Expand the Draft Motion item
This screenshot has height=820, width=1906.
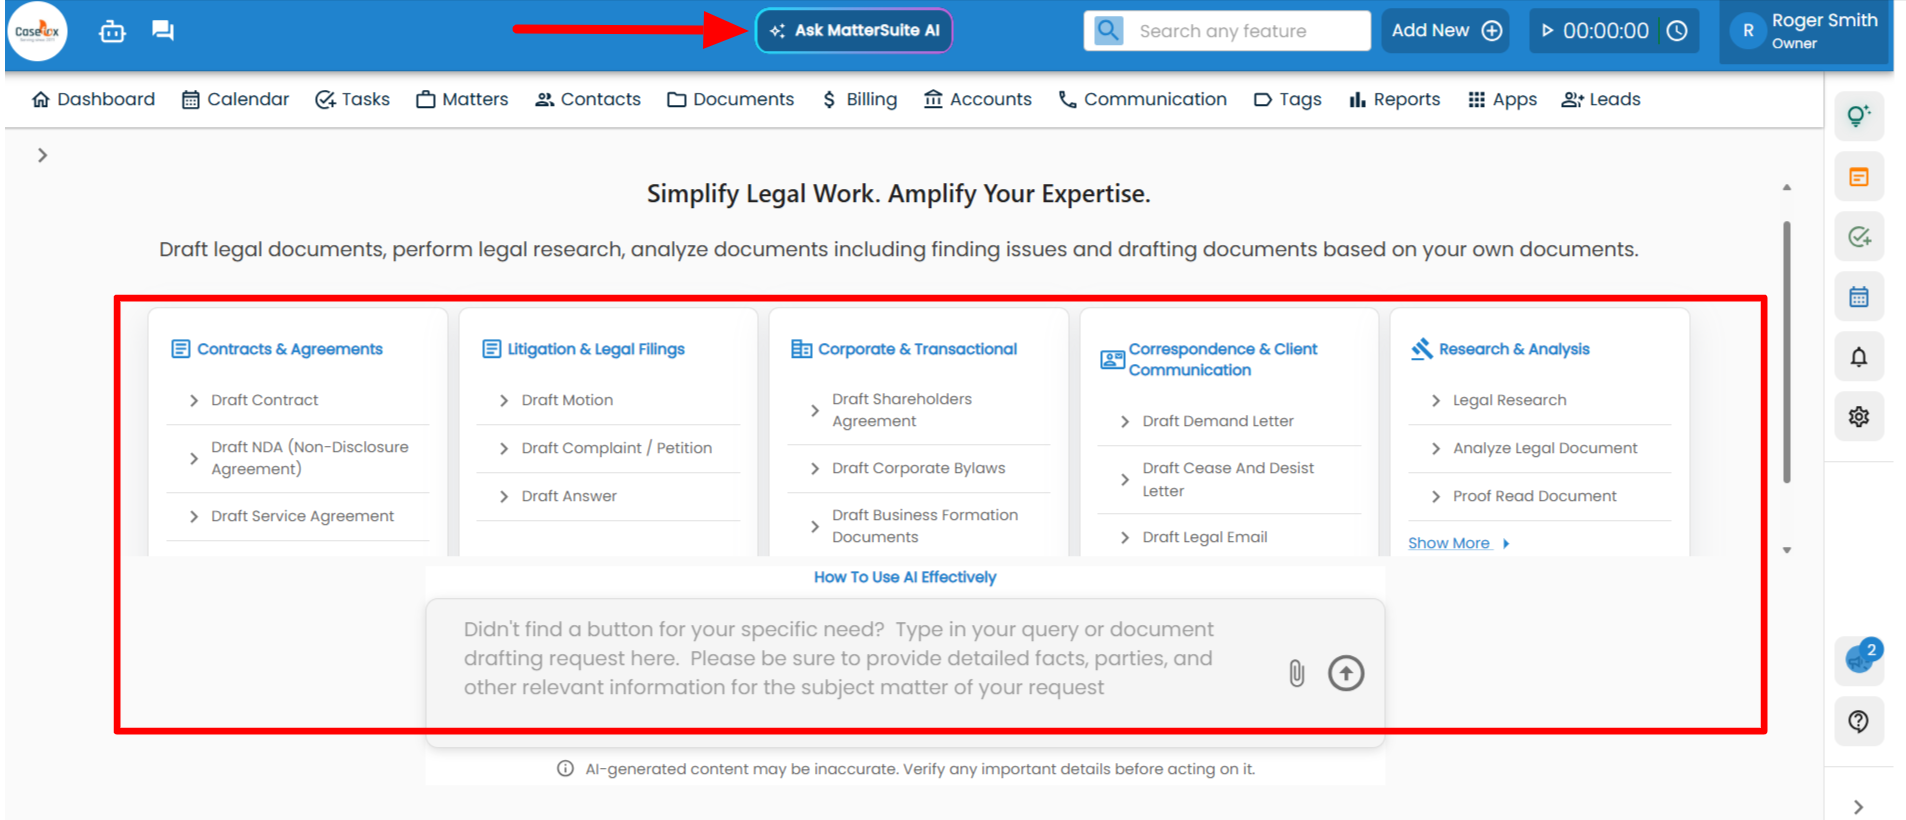click(566, 400)
